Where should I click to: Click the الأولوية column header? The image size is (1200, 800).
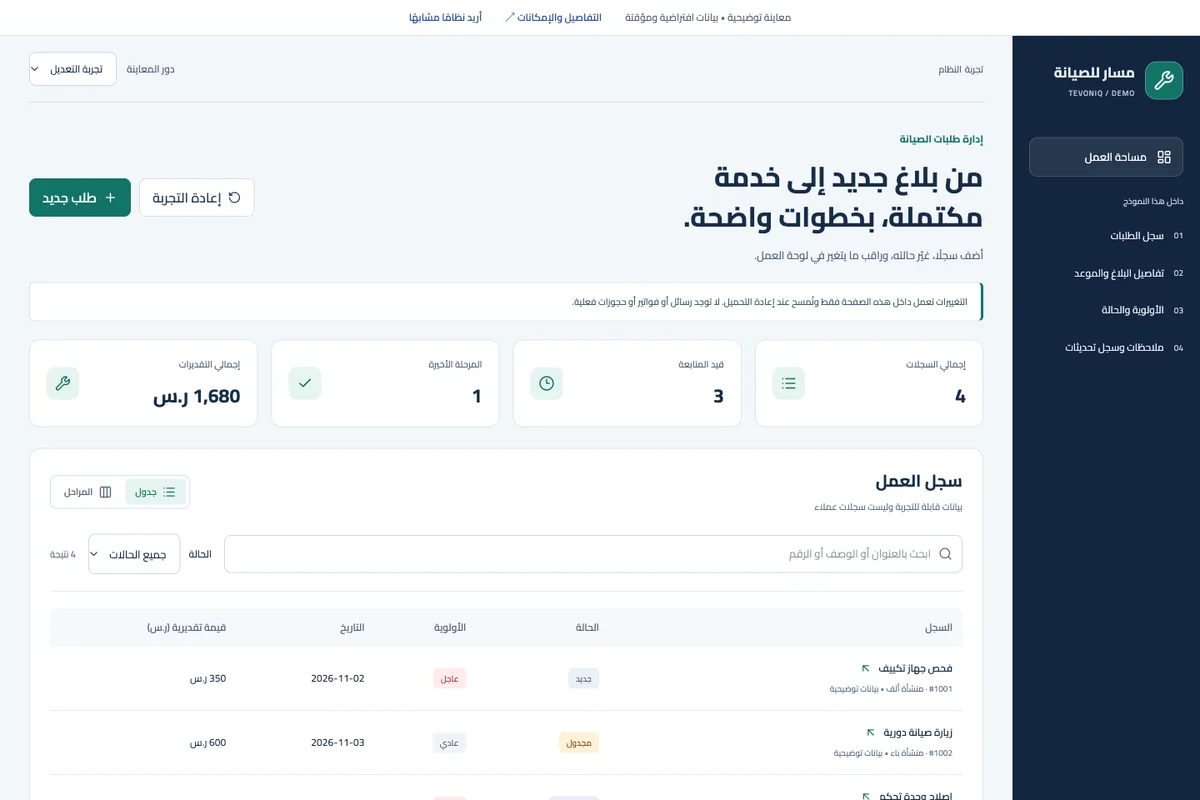click(449, 628)
